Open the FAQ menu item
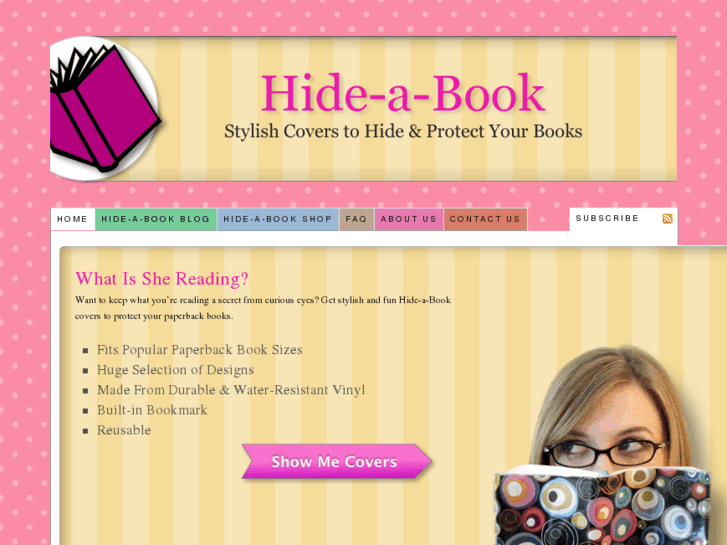727x545 pixels. point(356,219)
